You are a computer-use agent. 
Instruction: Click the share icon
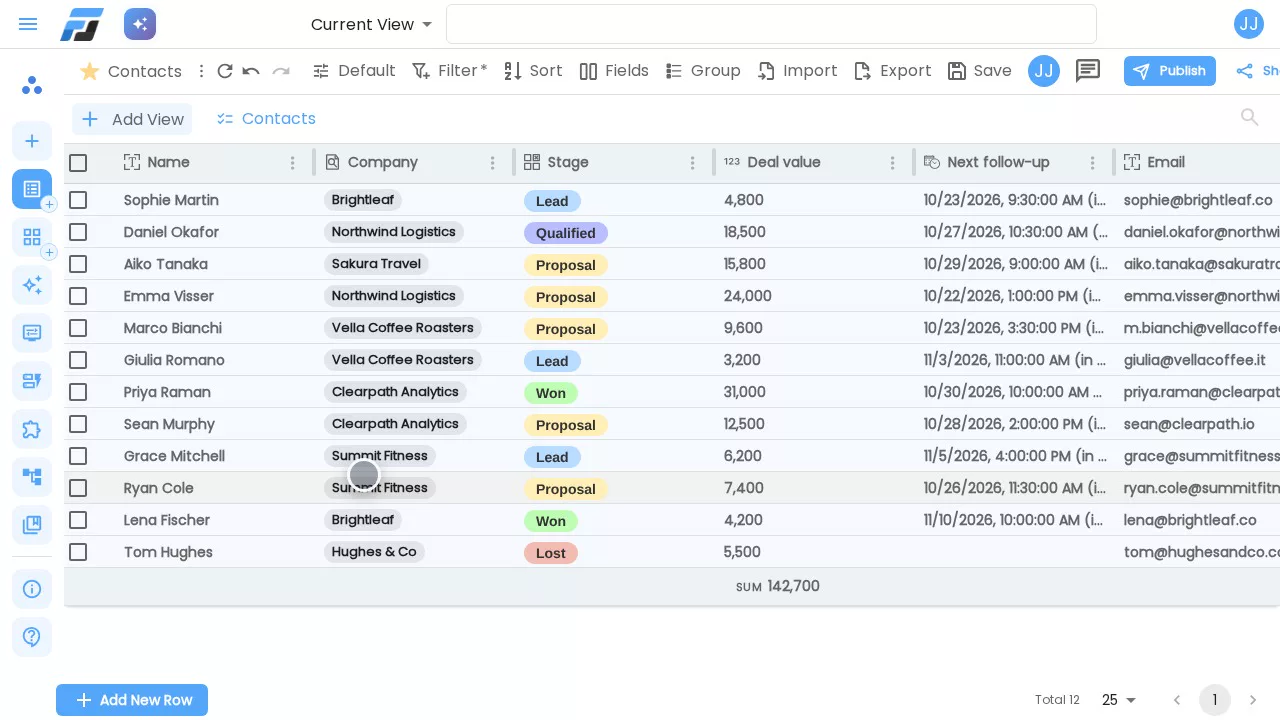(1245, 71)
